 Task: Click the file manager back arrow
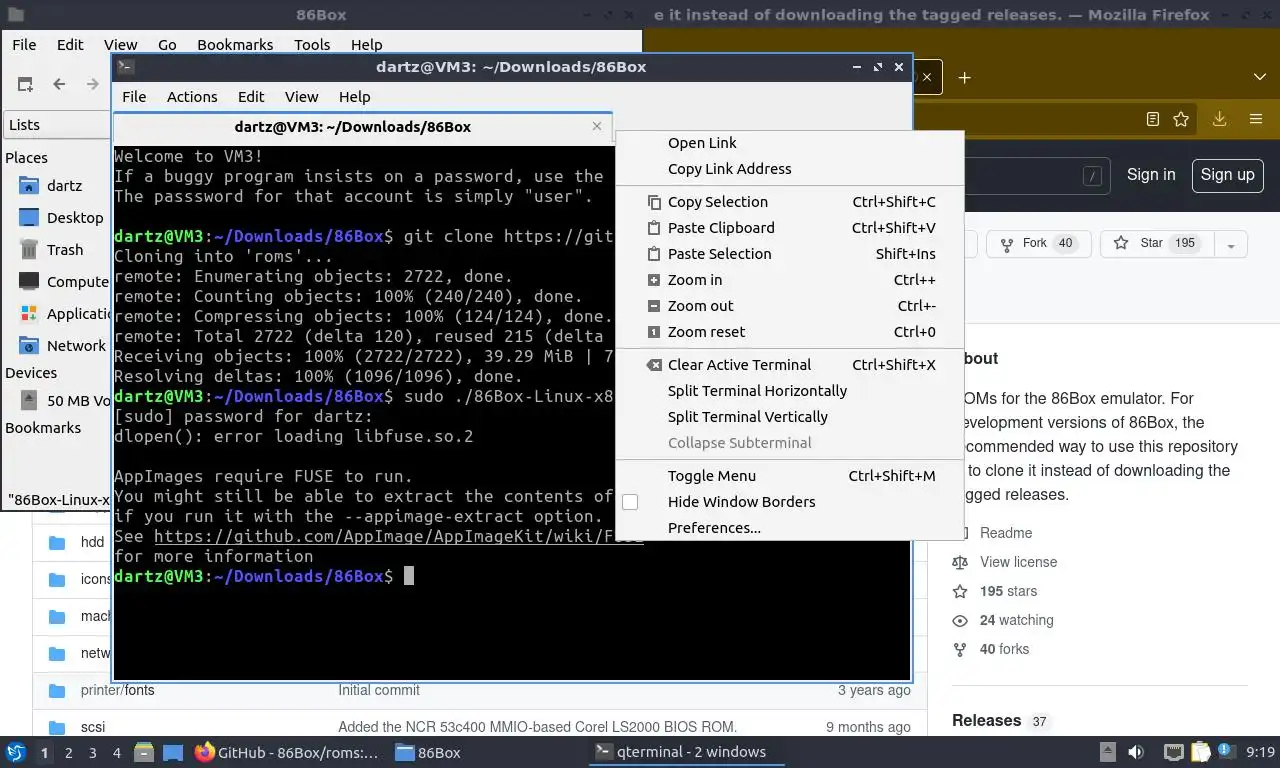pos(59,85)
